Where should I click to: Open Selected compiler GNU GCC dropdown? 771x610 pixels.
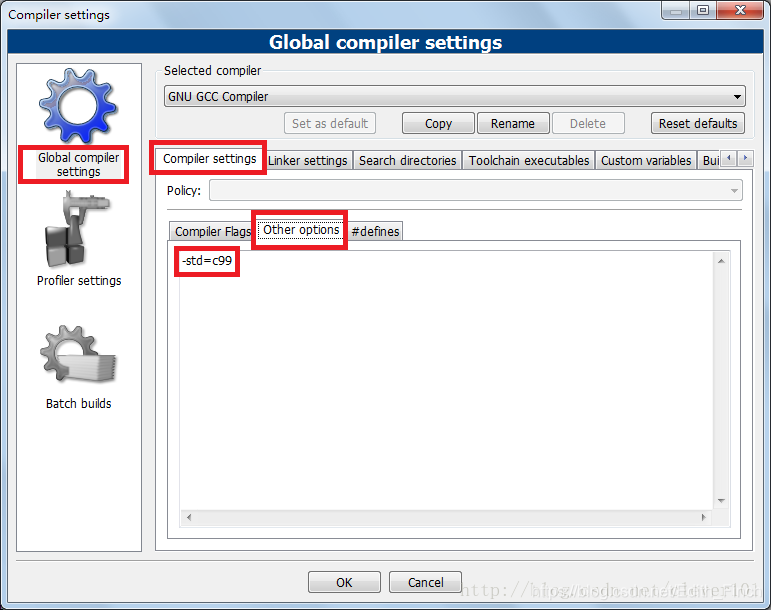[x=454, y=96]
